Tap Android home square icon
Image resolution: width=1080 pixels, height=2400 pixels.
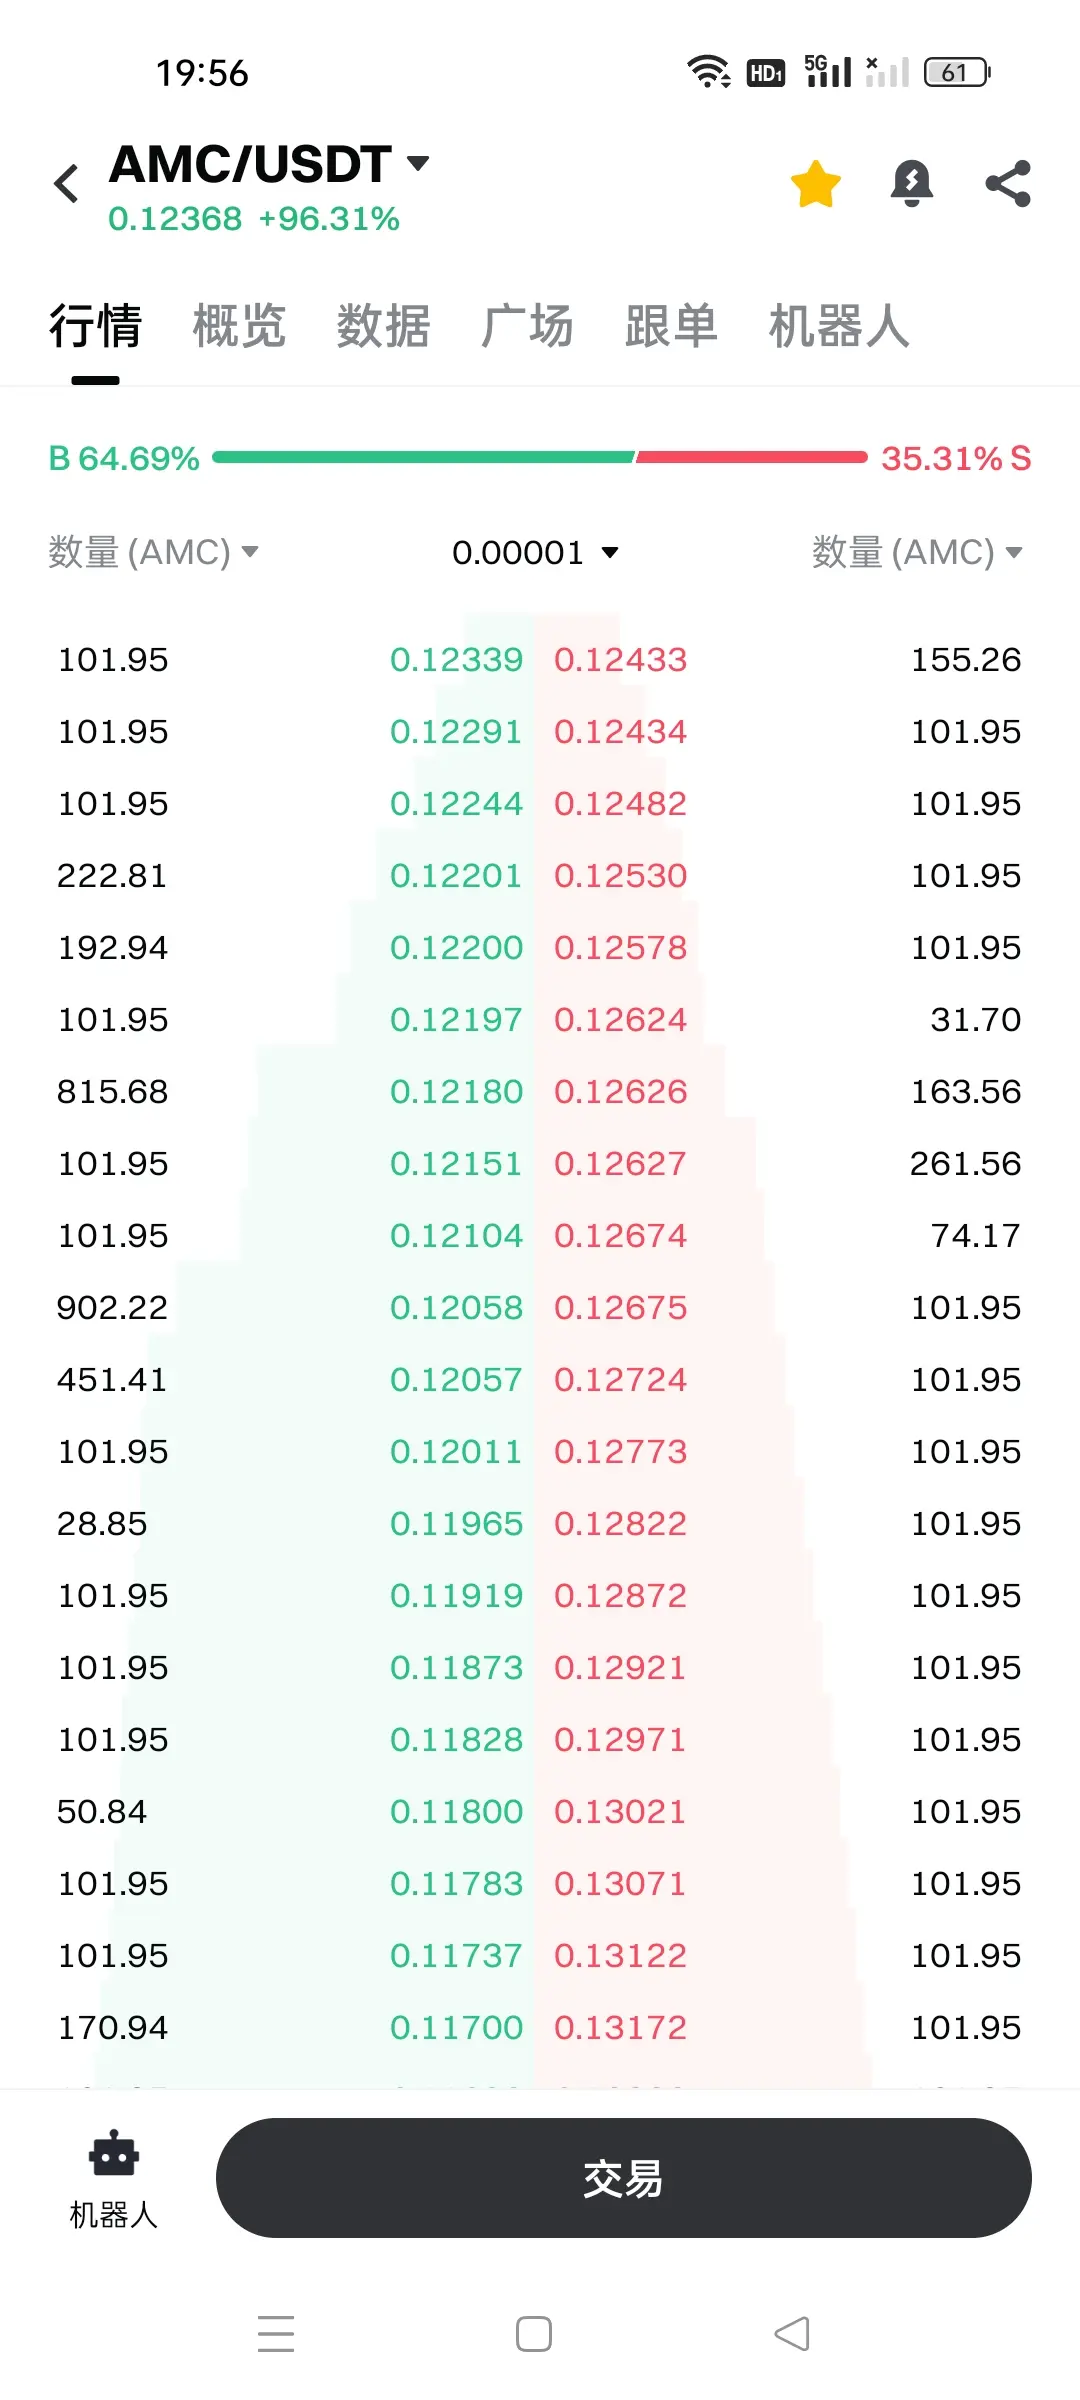coord(534,2334)
